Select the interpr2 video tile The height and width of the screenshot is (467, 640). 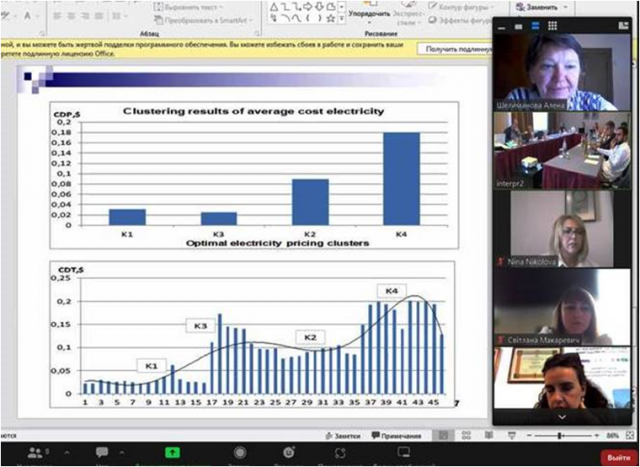click(x=562, y=150)
